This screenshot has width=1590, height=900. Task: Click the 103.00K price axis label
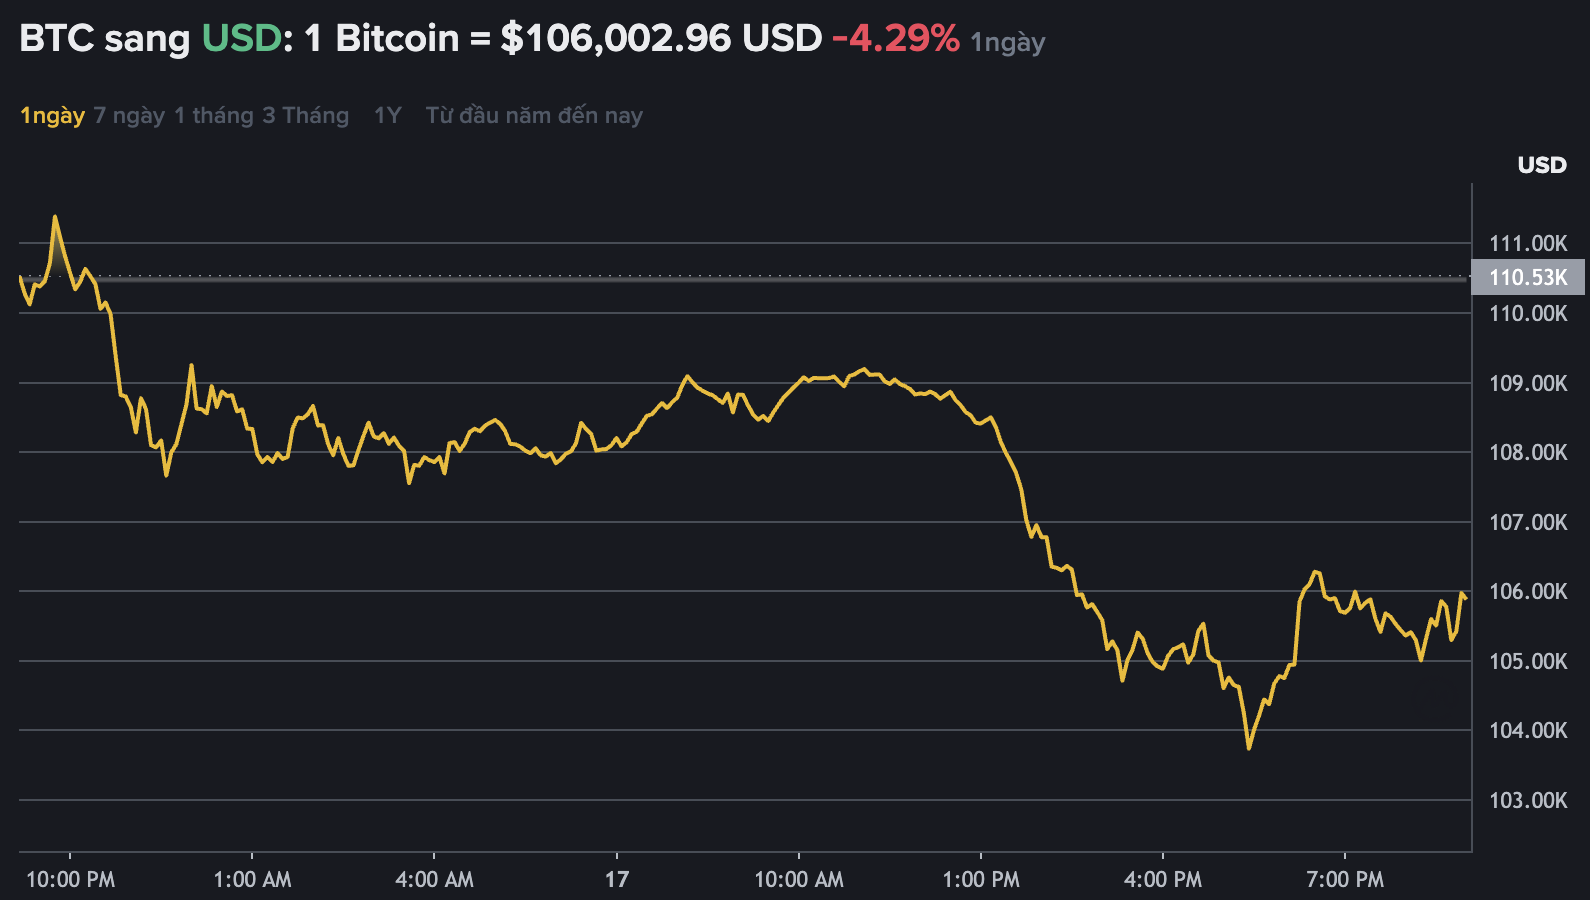(x=1528, y=800)
